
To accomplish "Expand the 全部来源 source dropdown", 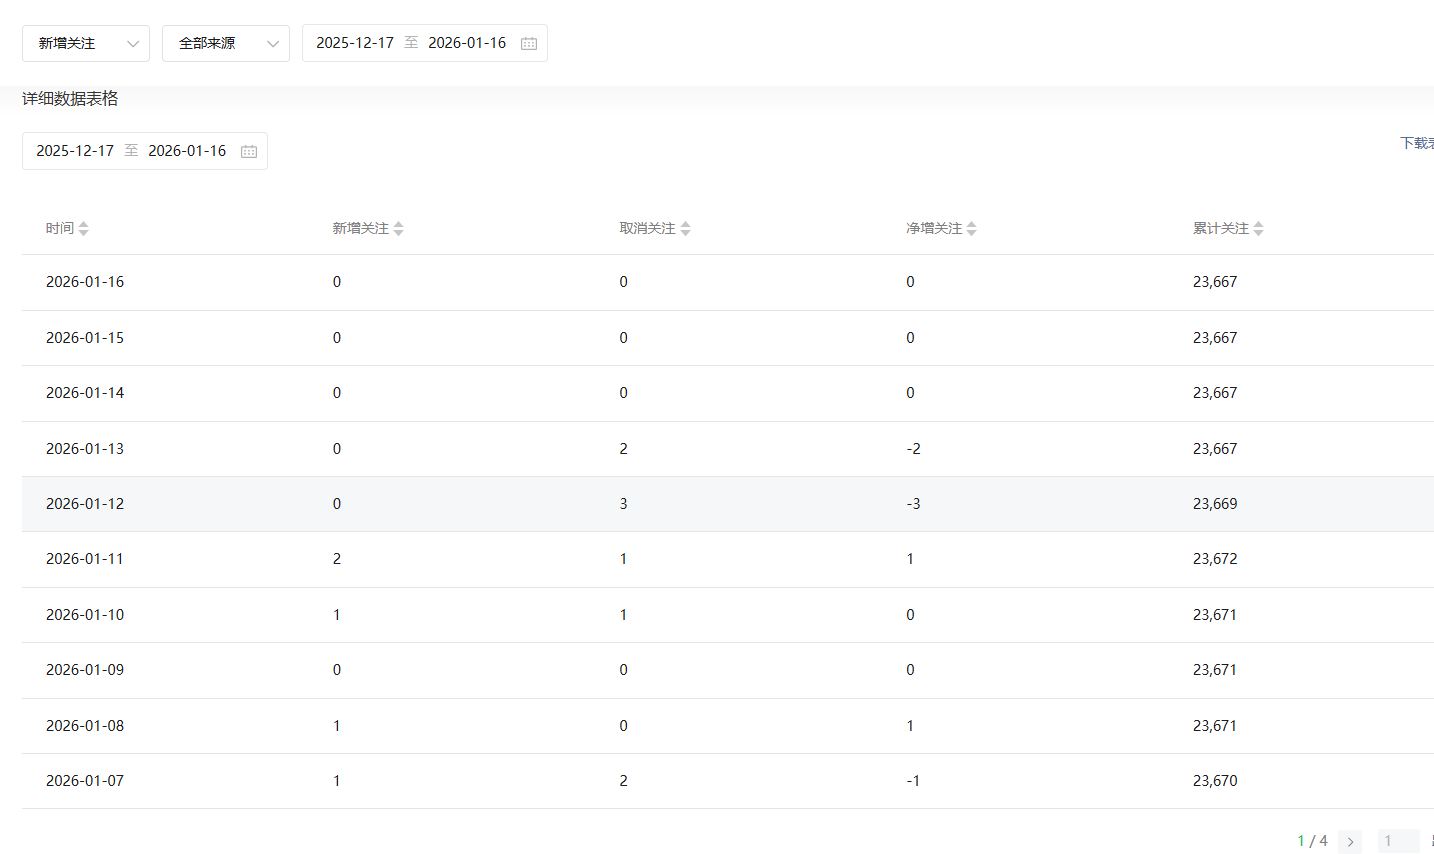I will pyautogui.click(x=226, y=43).
